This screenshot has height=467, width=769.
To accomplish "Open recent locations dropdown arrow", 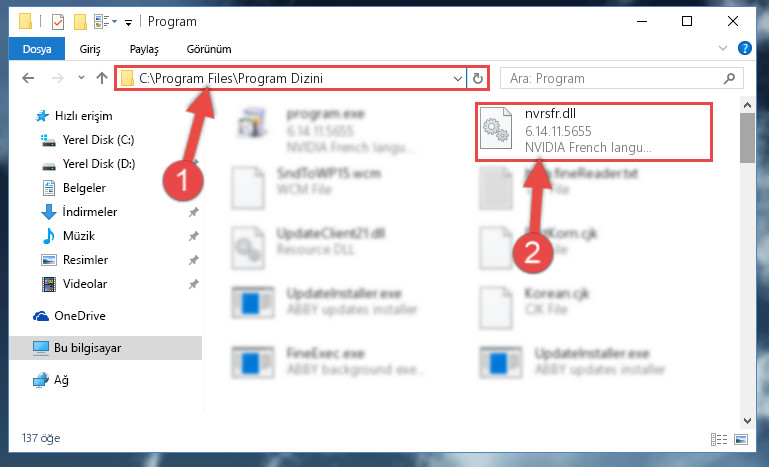I will click(81, 78).
